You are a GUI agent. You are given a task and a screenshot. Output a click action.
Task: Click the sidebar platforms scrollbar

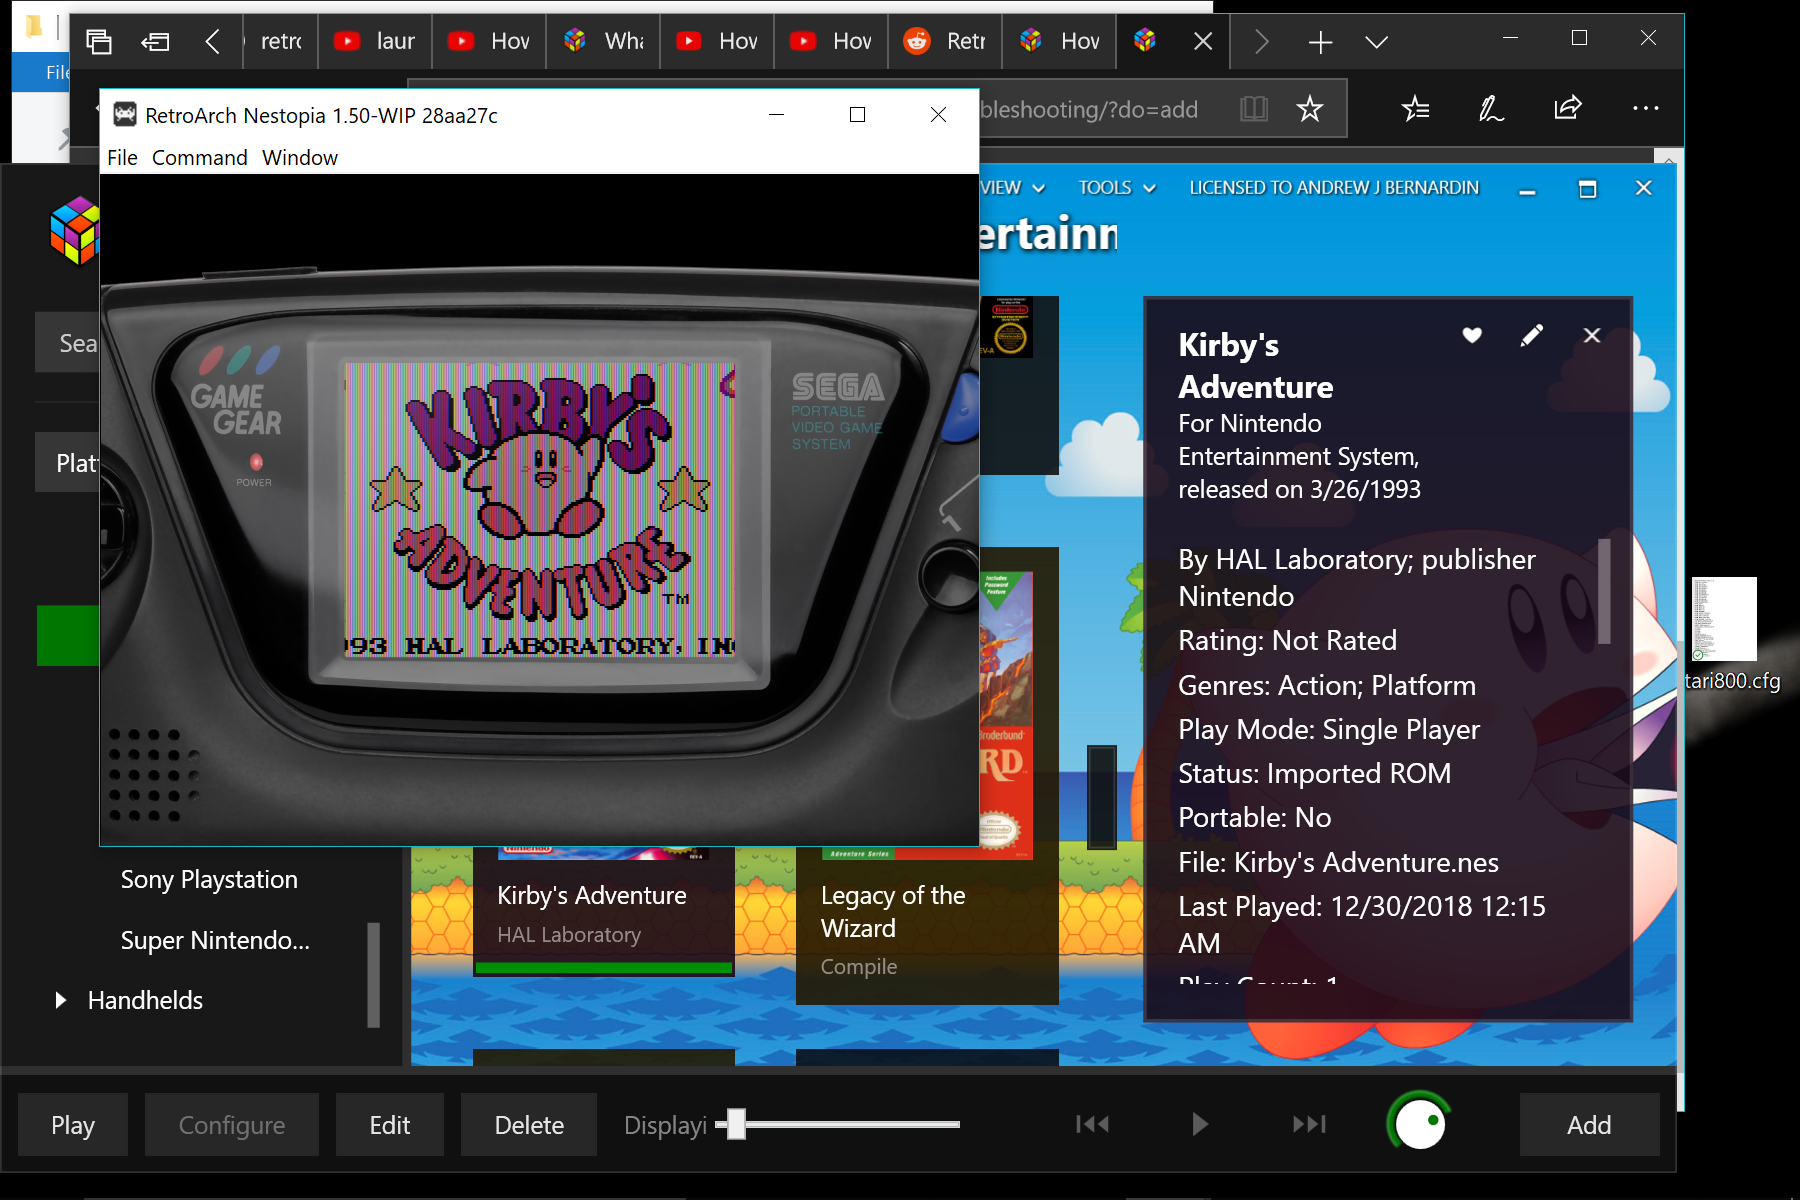374,975
